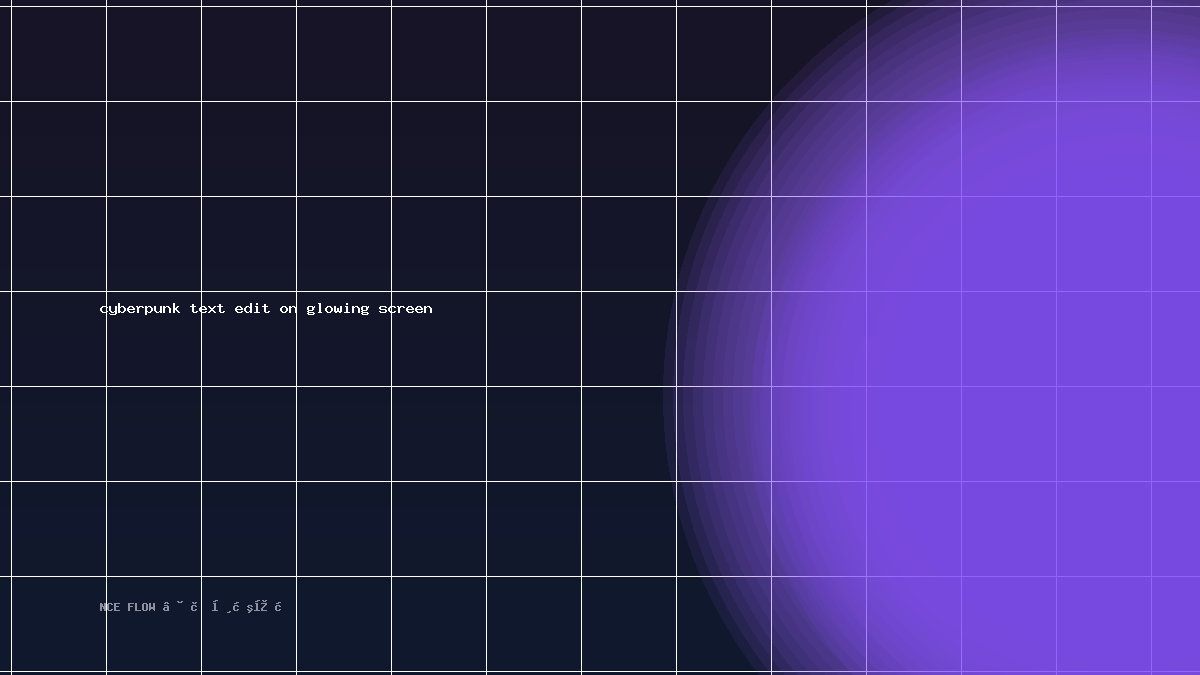
Task: Click the dark grid cell directly below "cyberpunk"
Action: (x=153, y=434)
